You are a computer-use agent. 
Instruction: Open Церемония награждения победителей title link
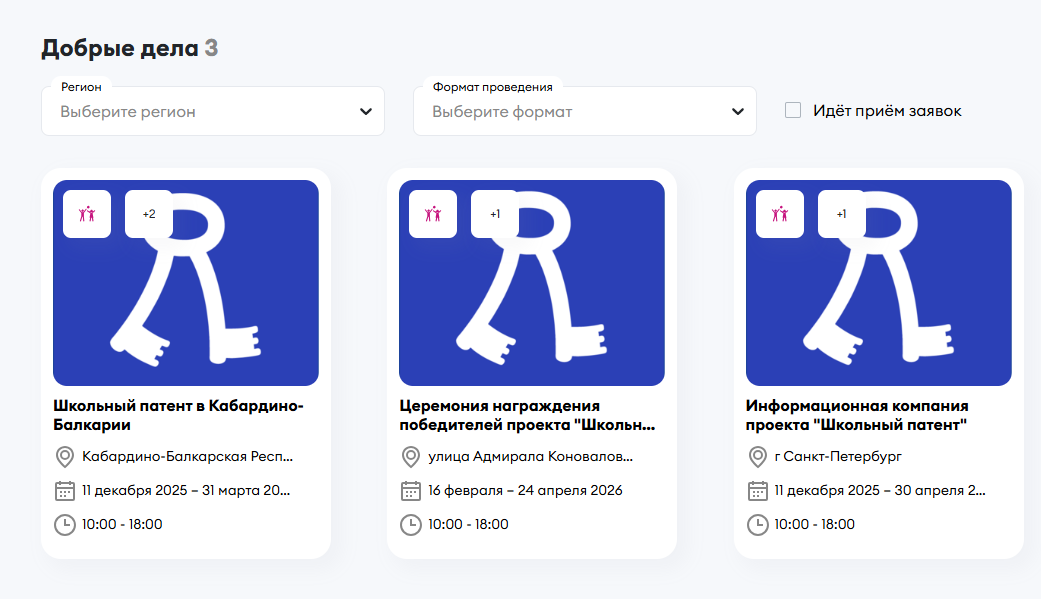pyautogui.click(x=527, y=415)
